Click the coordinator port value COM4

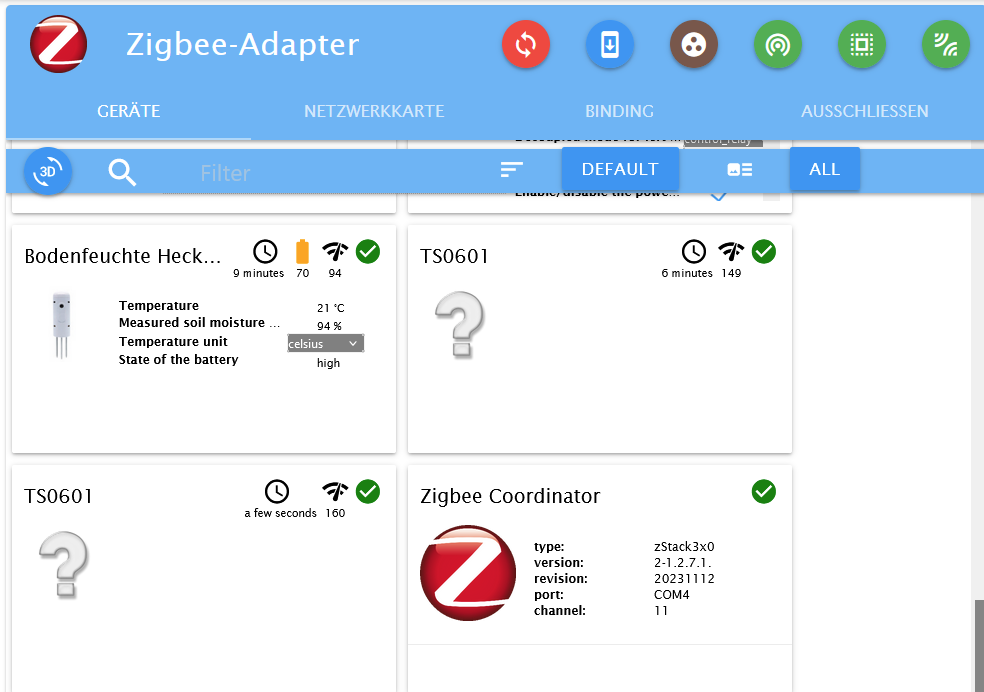tap(671, 595)
